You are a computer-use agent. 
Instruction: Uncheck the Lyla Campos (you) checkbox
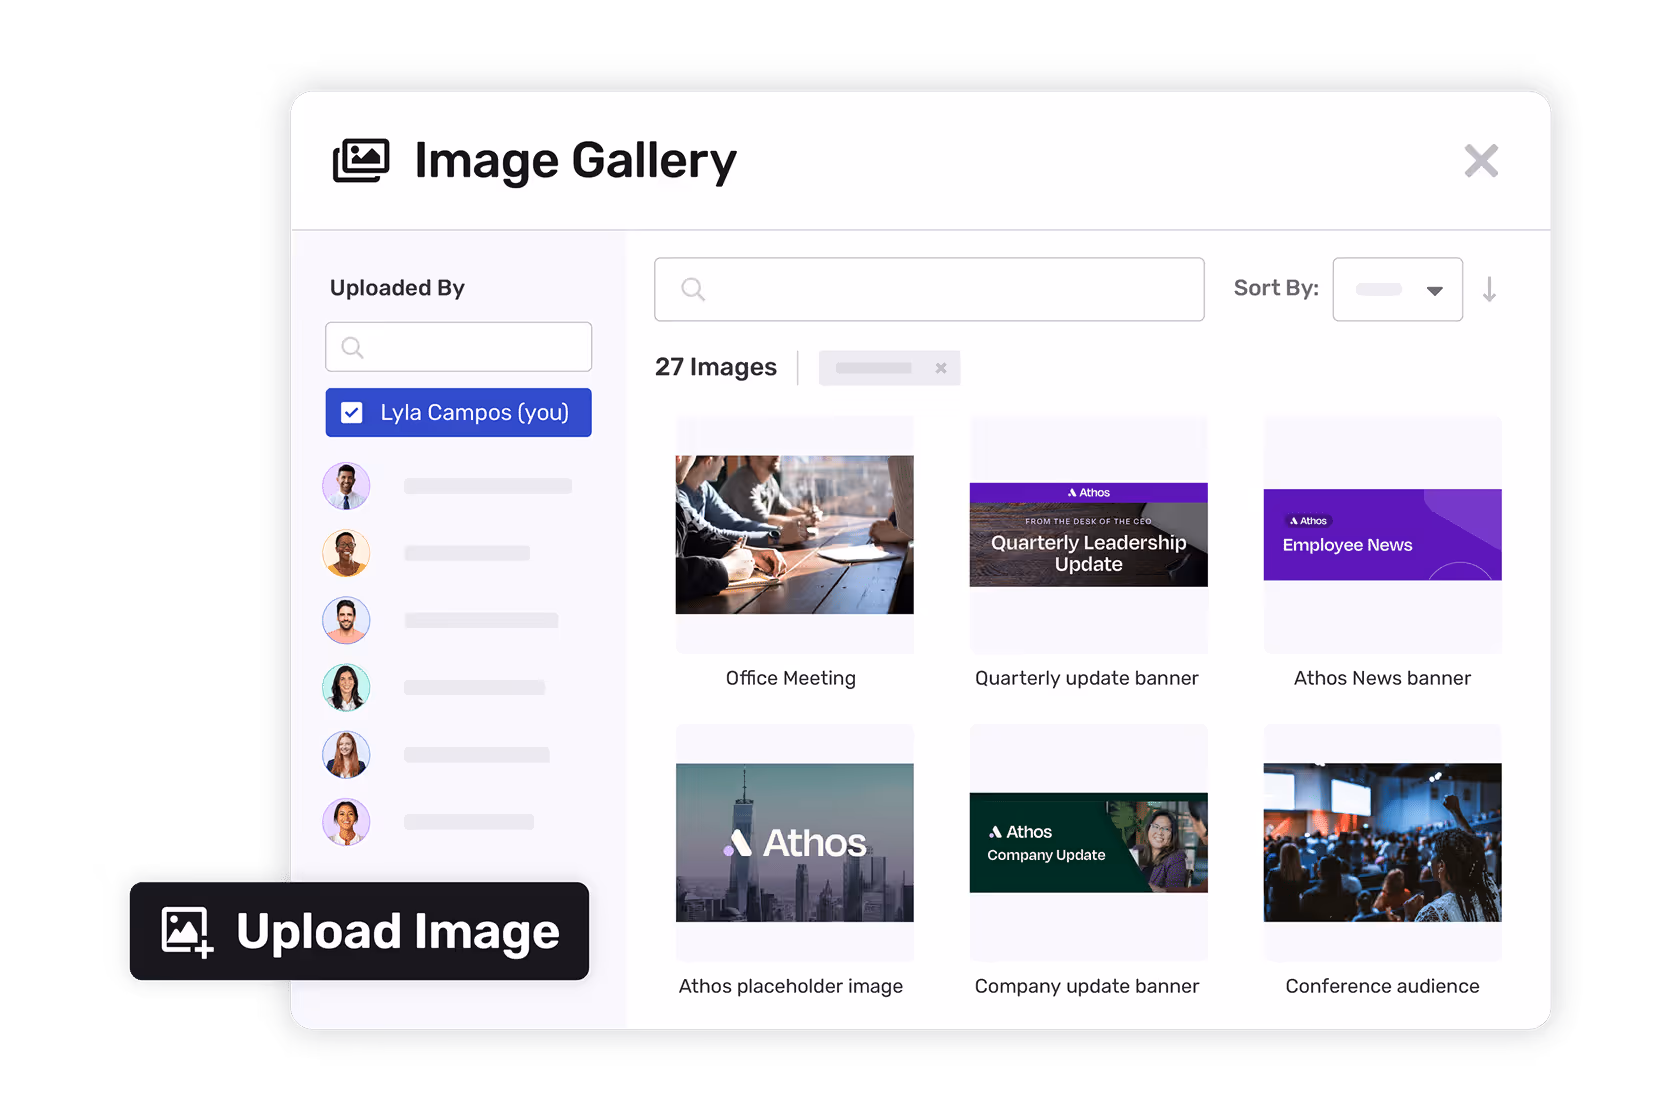click(x=352, y=413)
